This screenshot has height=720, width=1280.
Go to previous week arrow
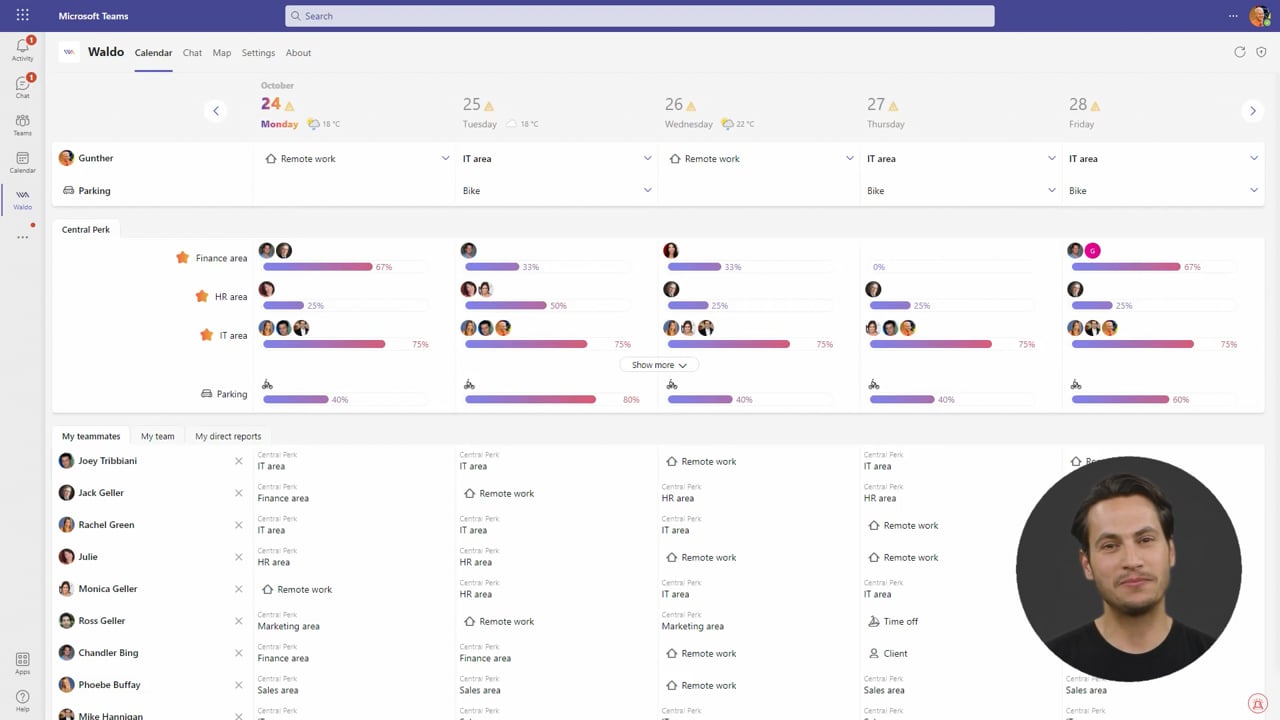[216, 111]
